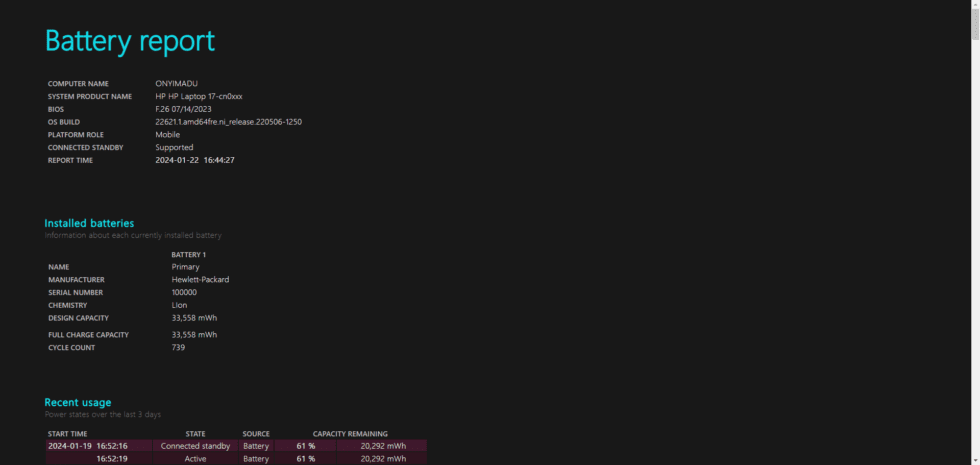Select HP HP Laptop 17-cn0xxx text
The image size is (980, 465).
pyautogui.click(x=199, y=97)
